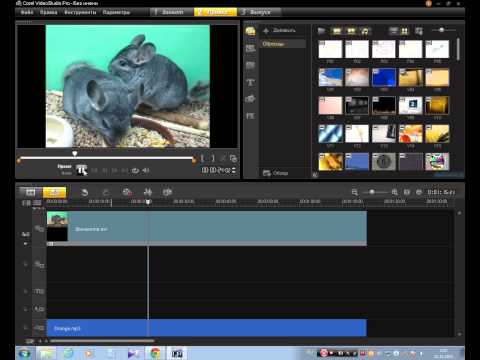
Task: Click the Undo arrow in timeline toolbar
Action: pyautogui.click(x=85, y=192)
